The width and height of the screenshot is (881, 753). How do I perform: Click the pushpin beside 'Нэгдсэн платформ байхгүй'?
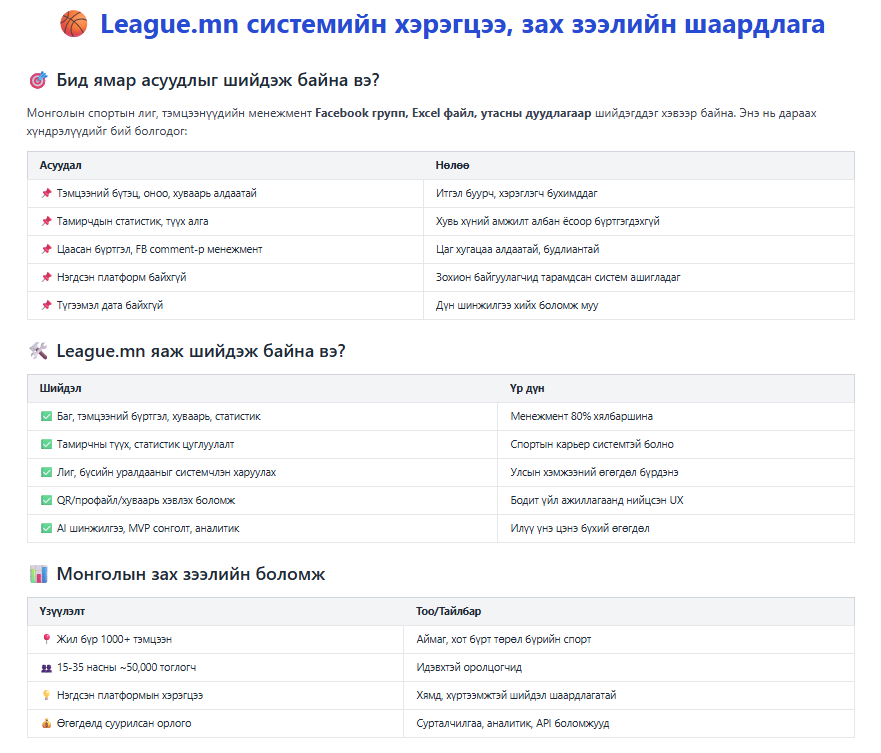tap(46, 277)
